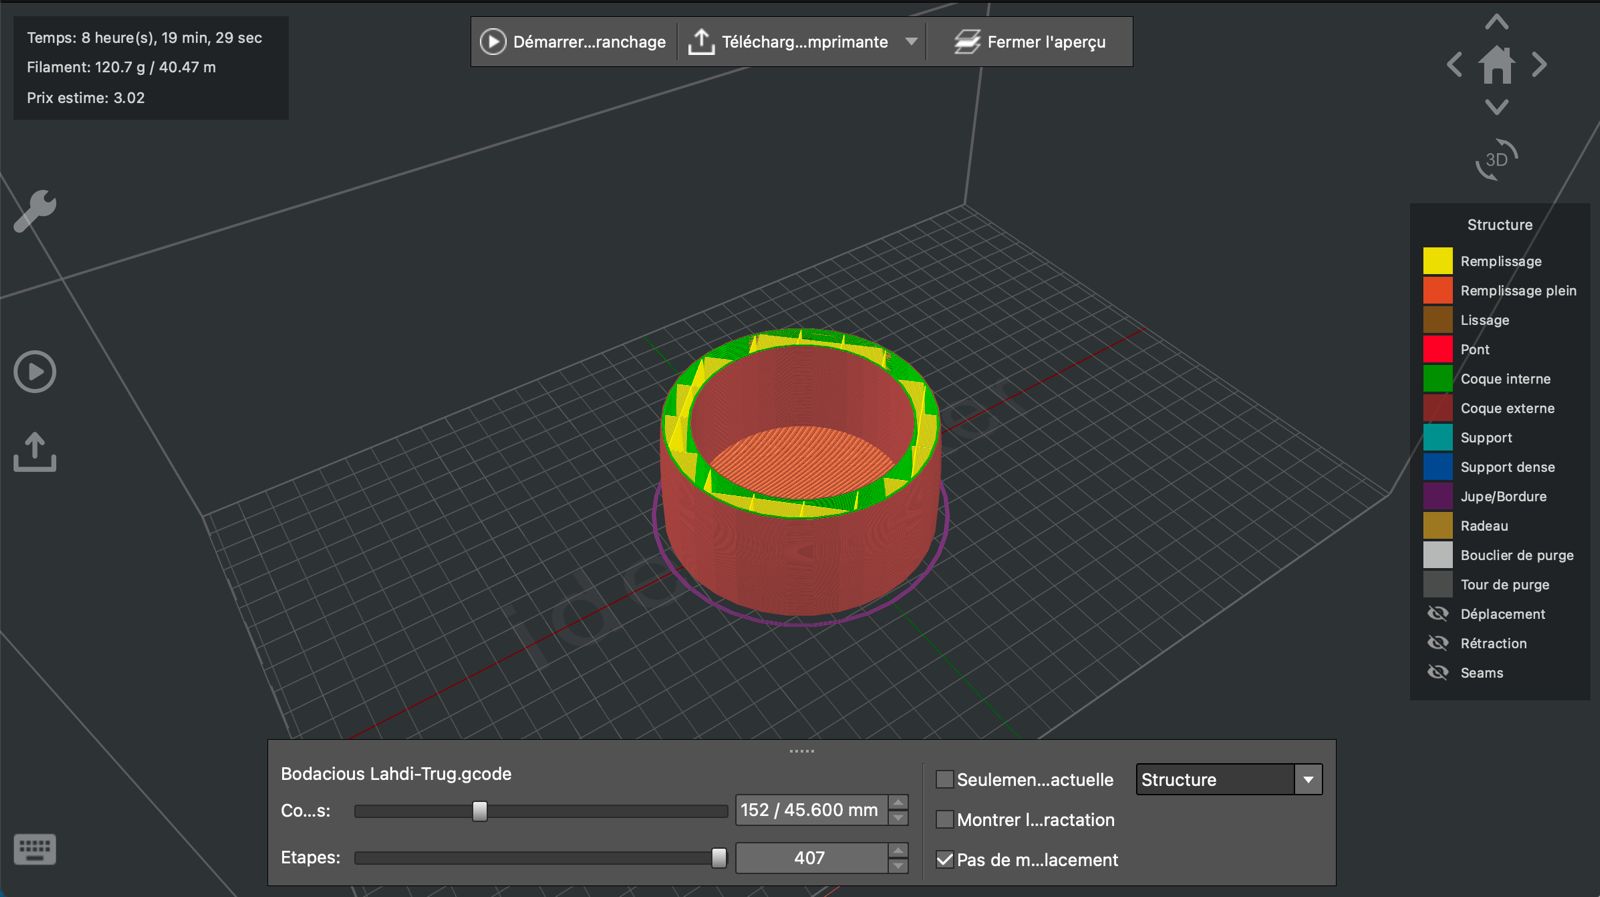
Task: Show Rétraction points in preview
Action: 1438,643
